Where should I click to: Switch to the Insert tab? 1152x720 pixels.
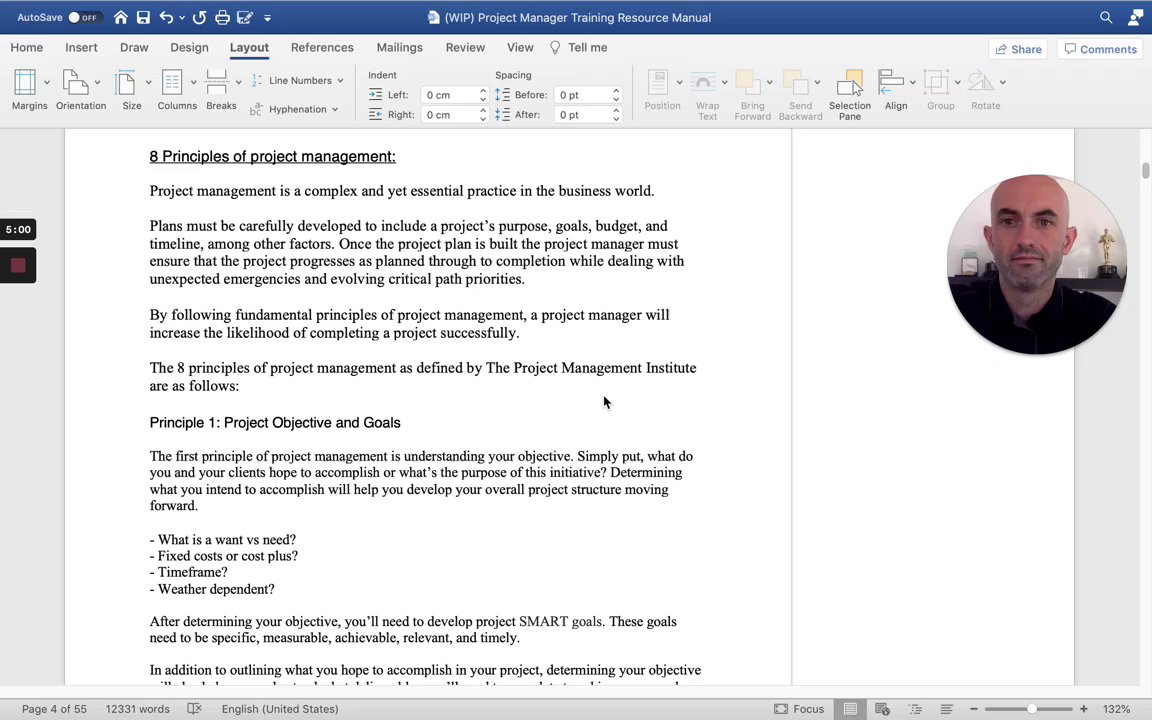point(81,47)
